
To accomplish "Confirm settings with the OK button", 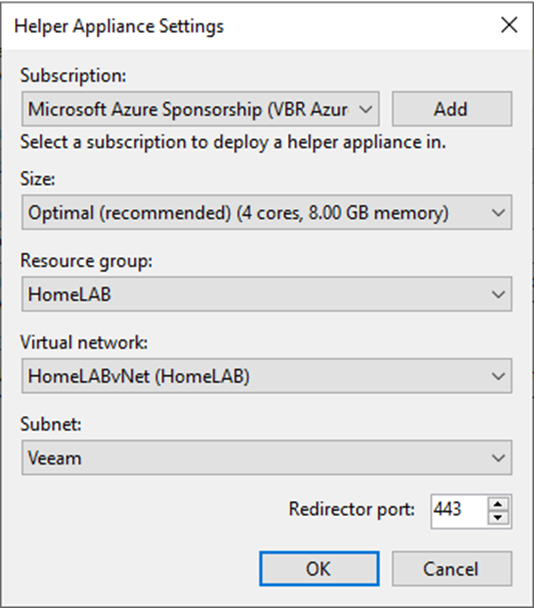I will click(319, 568).
